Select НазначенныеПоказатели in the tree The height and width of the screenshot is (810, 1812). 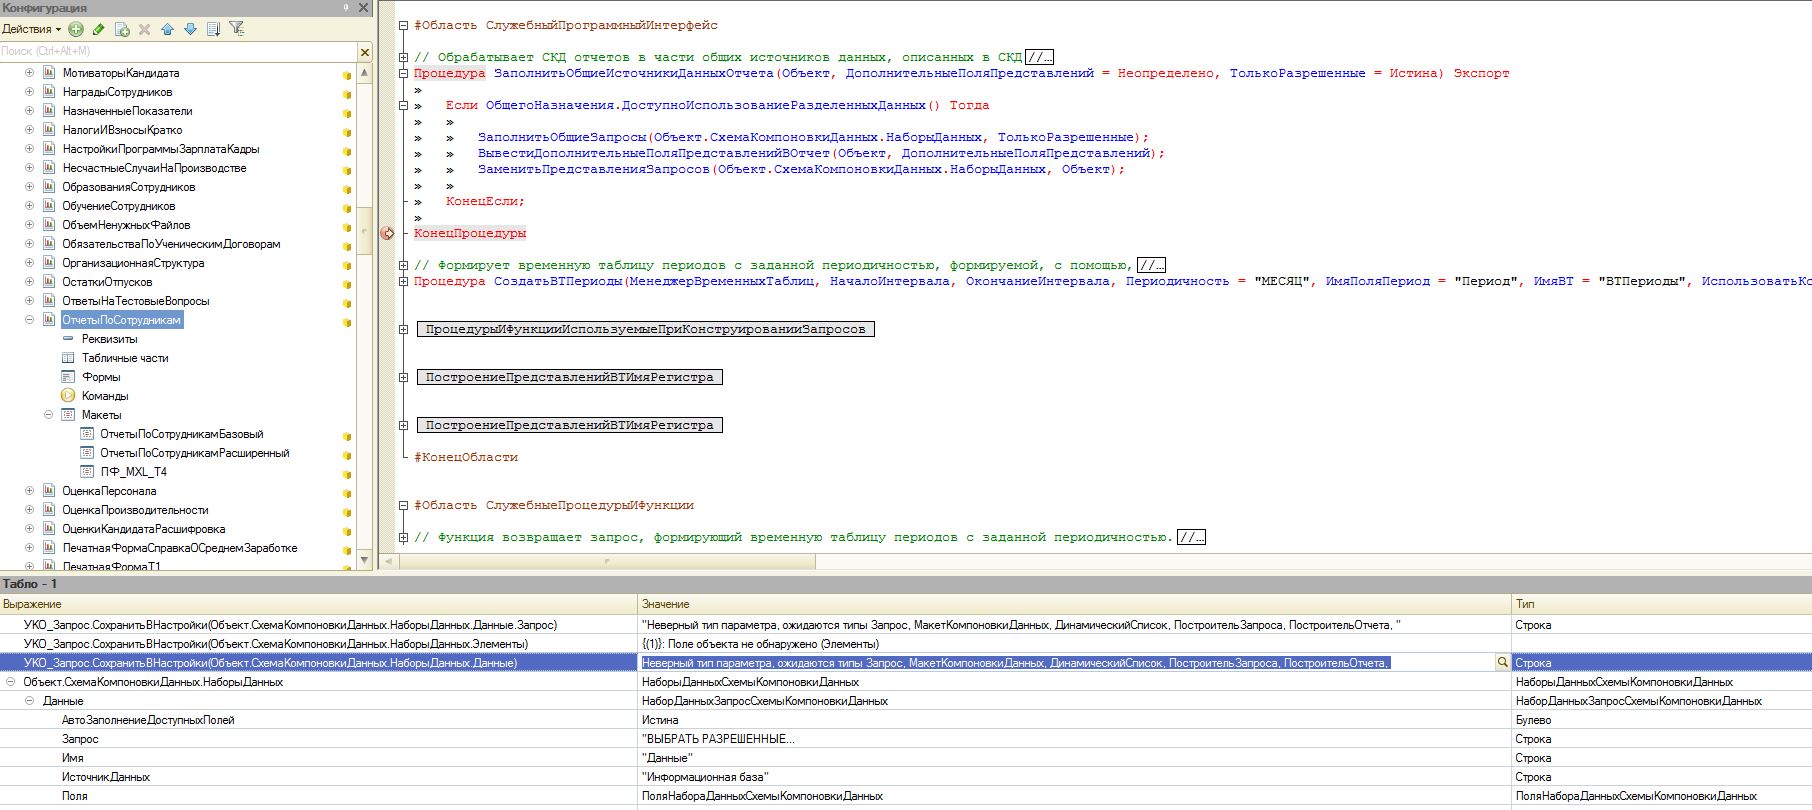point(127,111)
